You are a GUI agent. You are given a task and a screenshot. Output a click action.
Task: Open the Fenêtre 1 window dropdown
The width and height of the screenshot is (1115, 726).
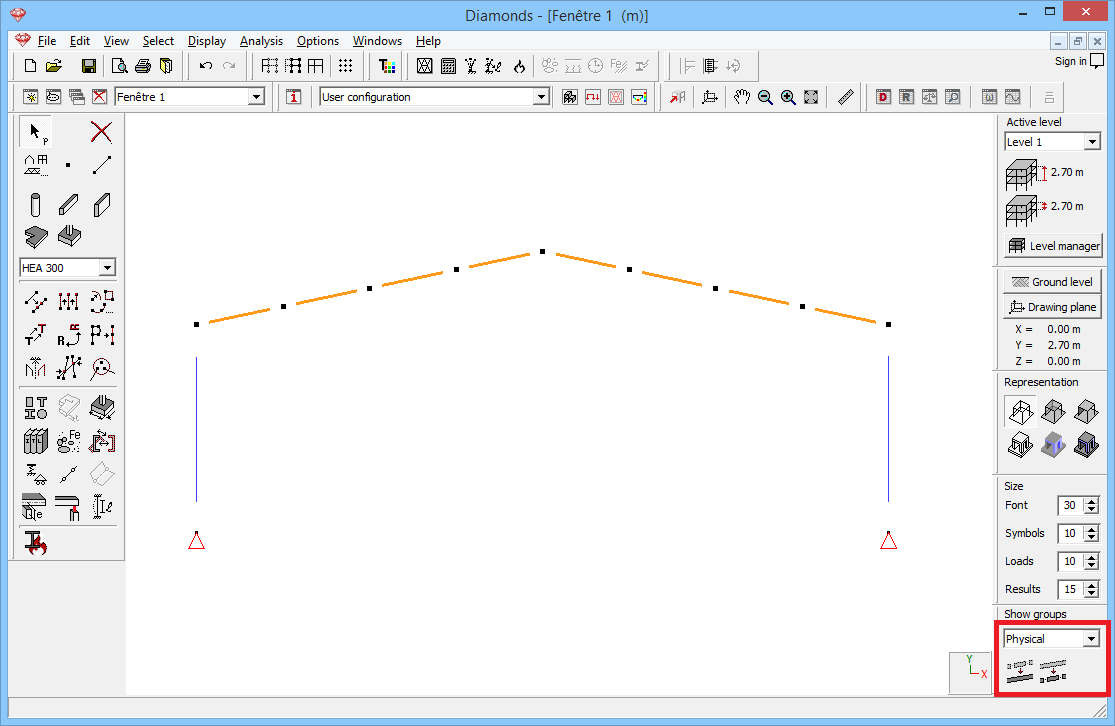point(256,97)
